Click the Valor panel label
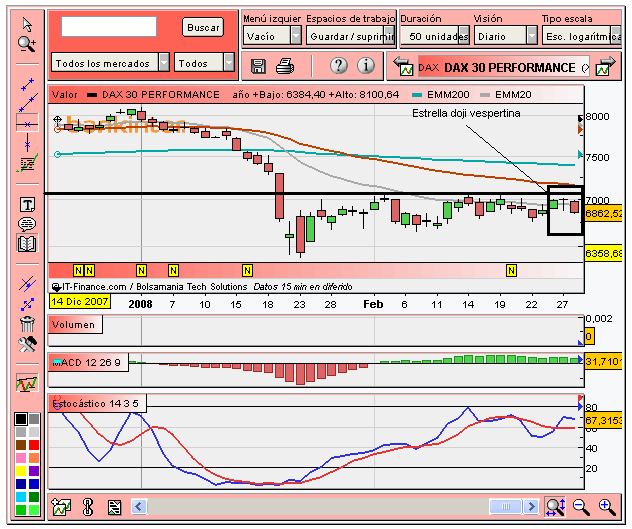This screenshot has height=529, width=632. [x=64, y=95]
